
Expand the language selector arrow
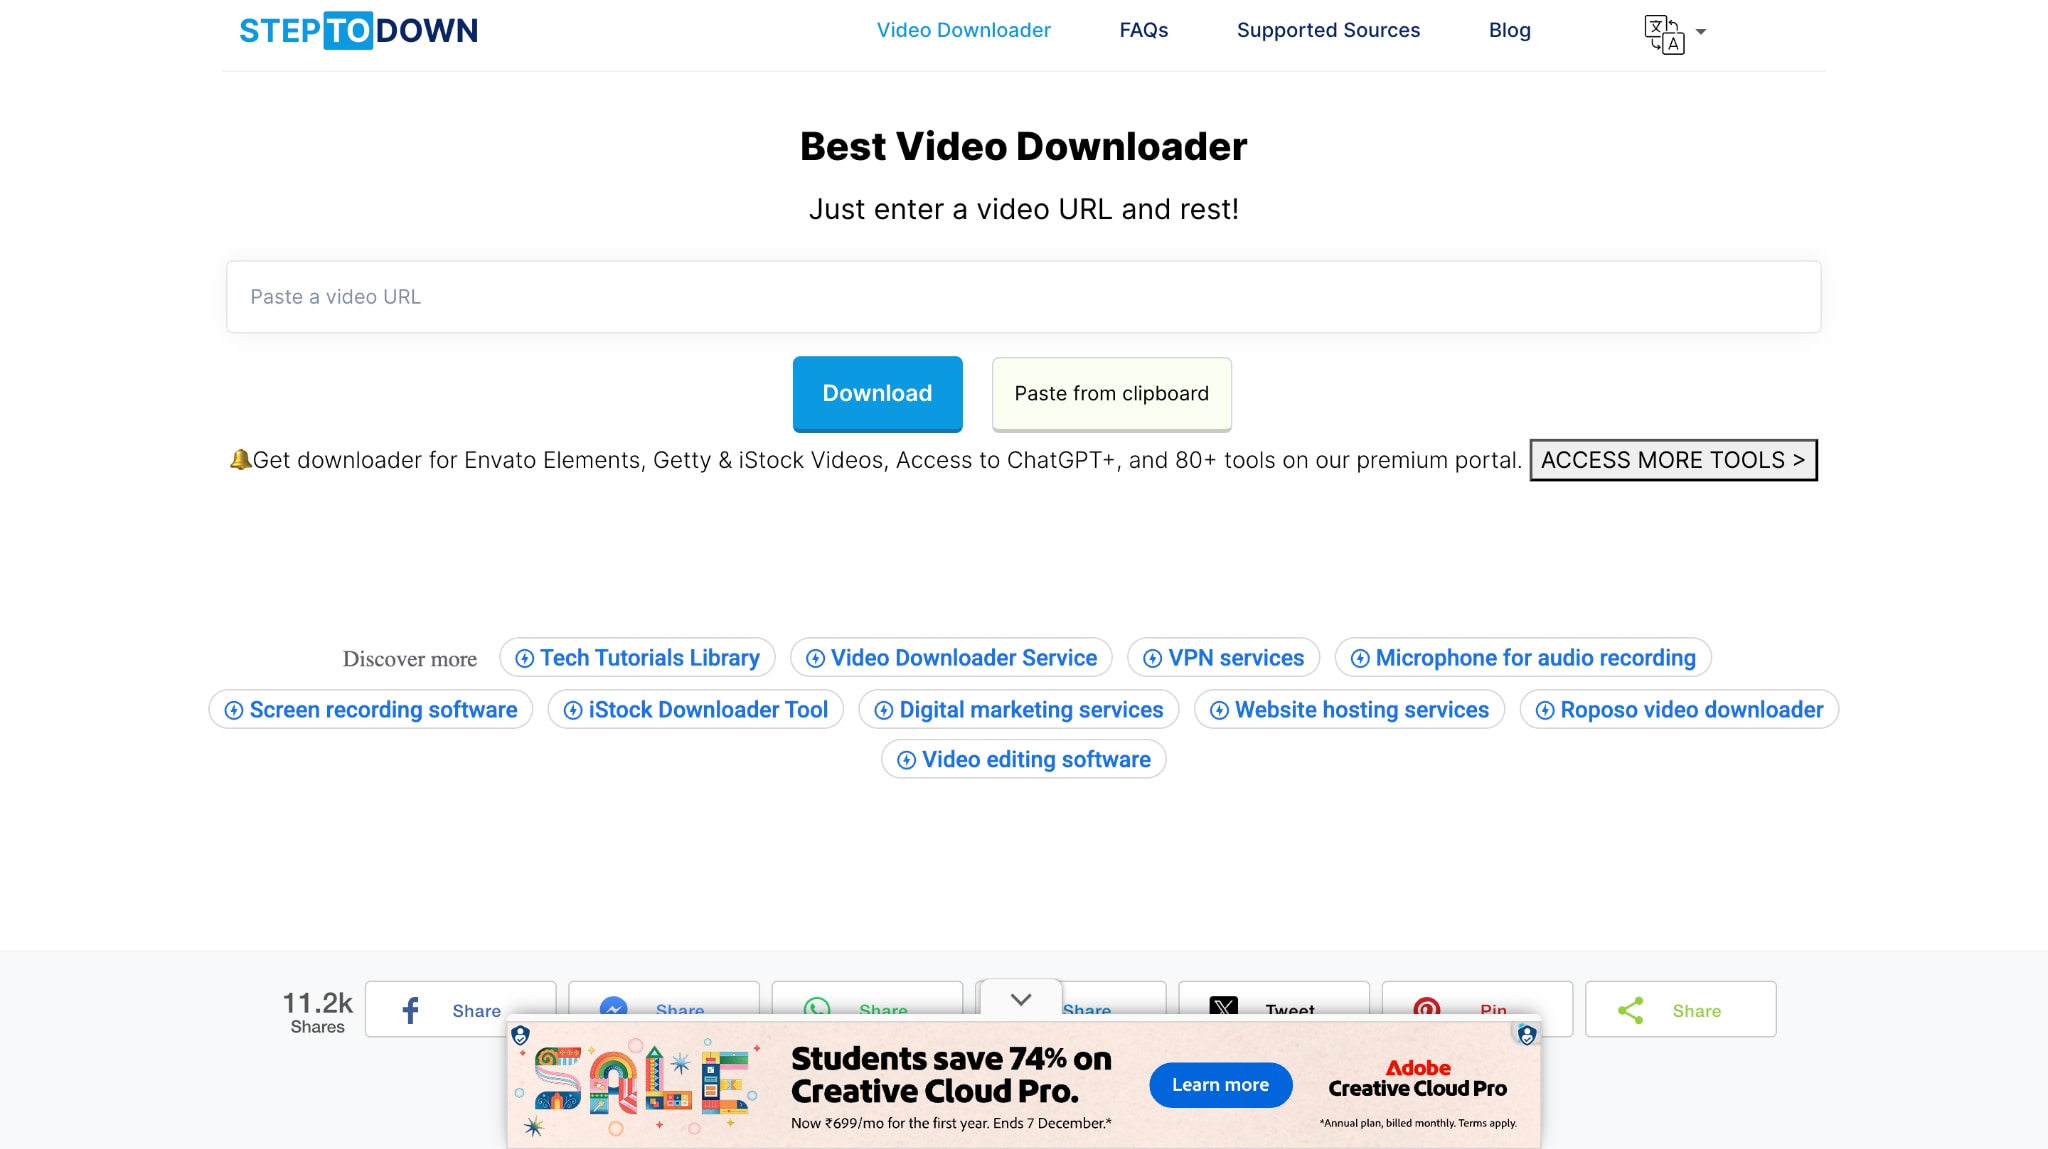[x=1701, y=32]
